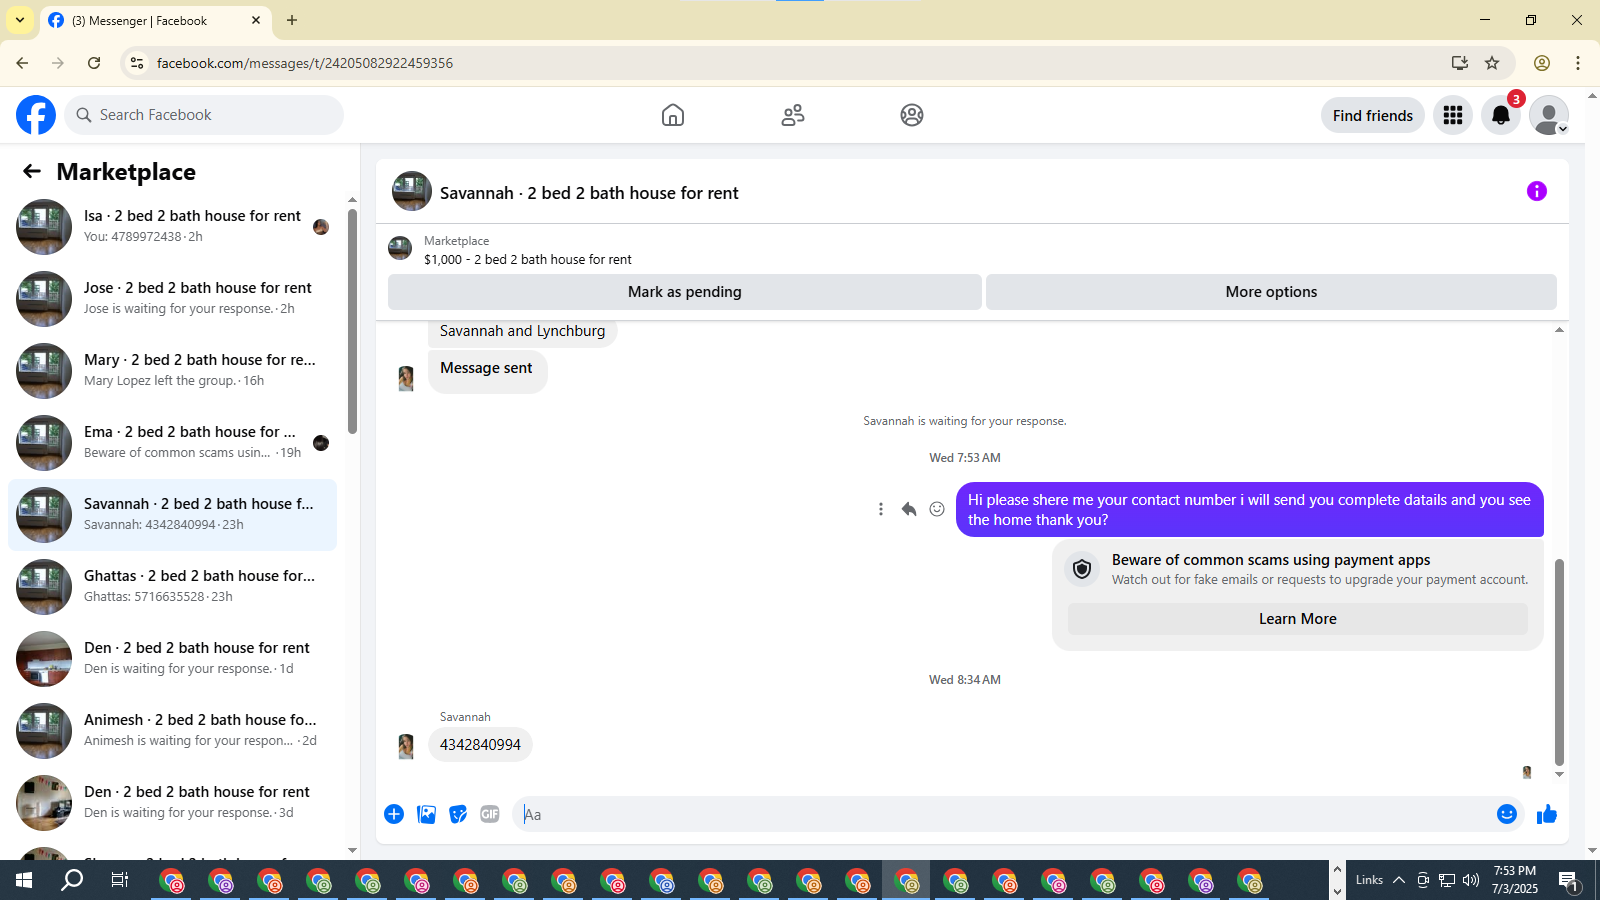This screenshot has width=1600, height=900.
Task: Open the emoji picker in message box
Action: (1507, 814)
